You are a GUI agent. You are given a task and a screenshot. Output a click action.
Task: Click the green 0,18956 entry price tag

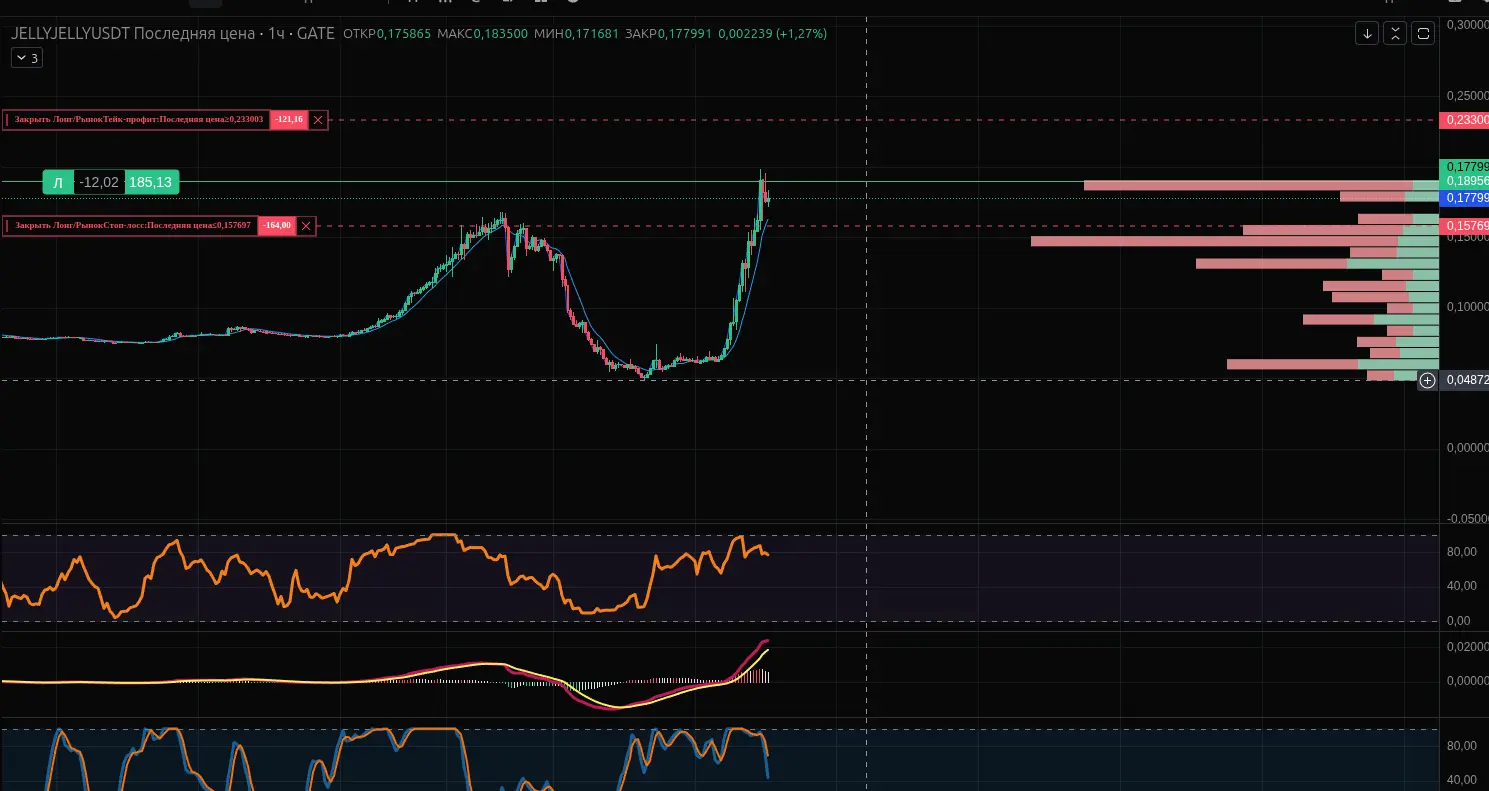point(1464,182)
